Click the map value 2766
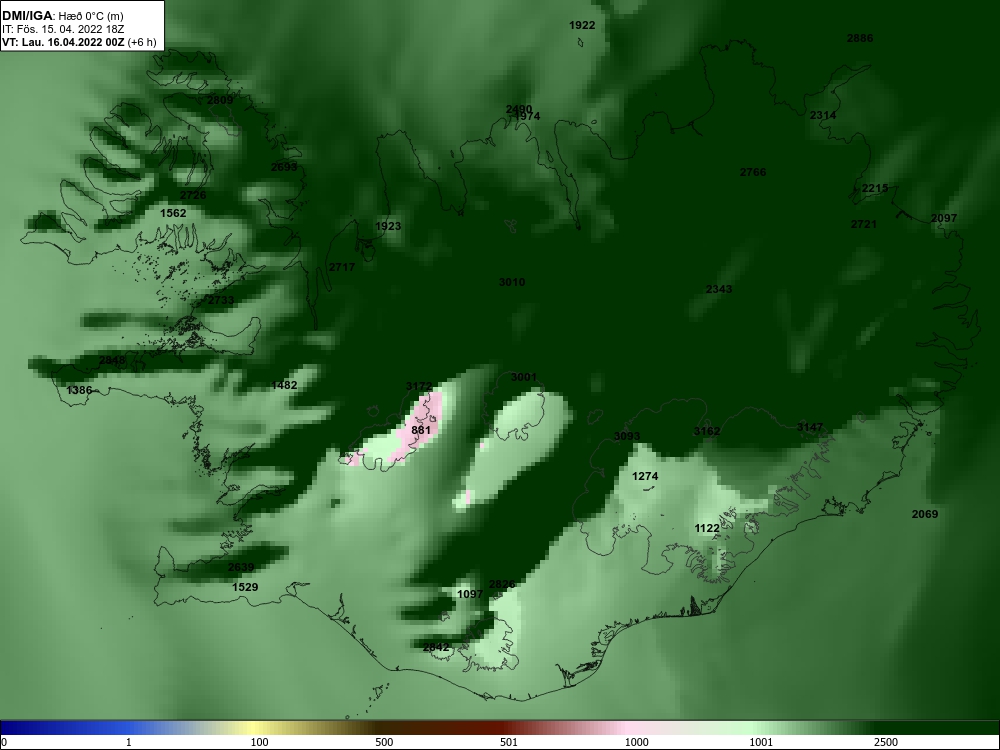1000x750 pixels. click(x=753, y=172)
